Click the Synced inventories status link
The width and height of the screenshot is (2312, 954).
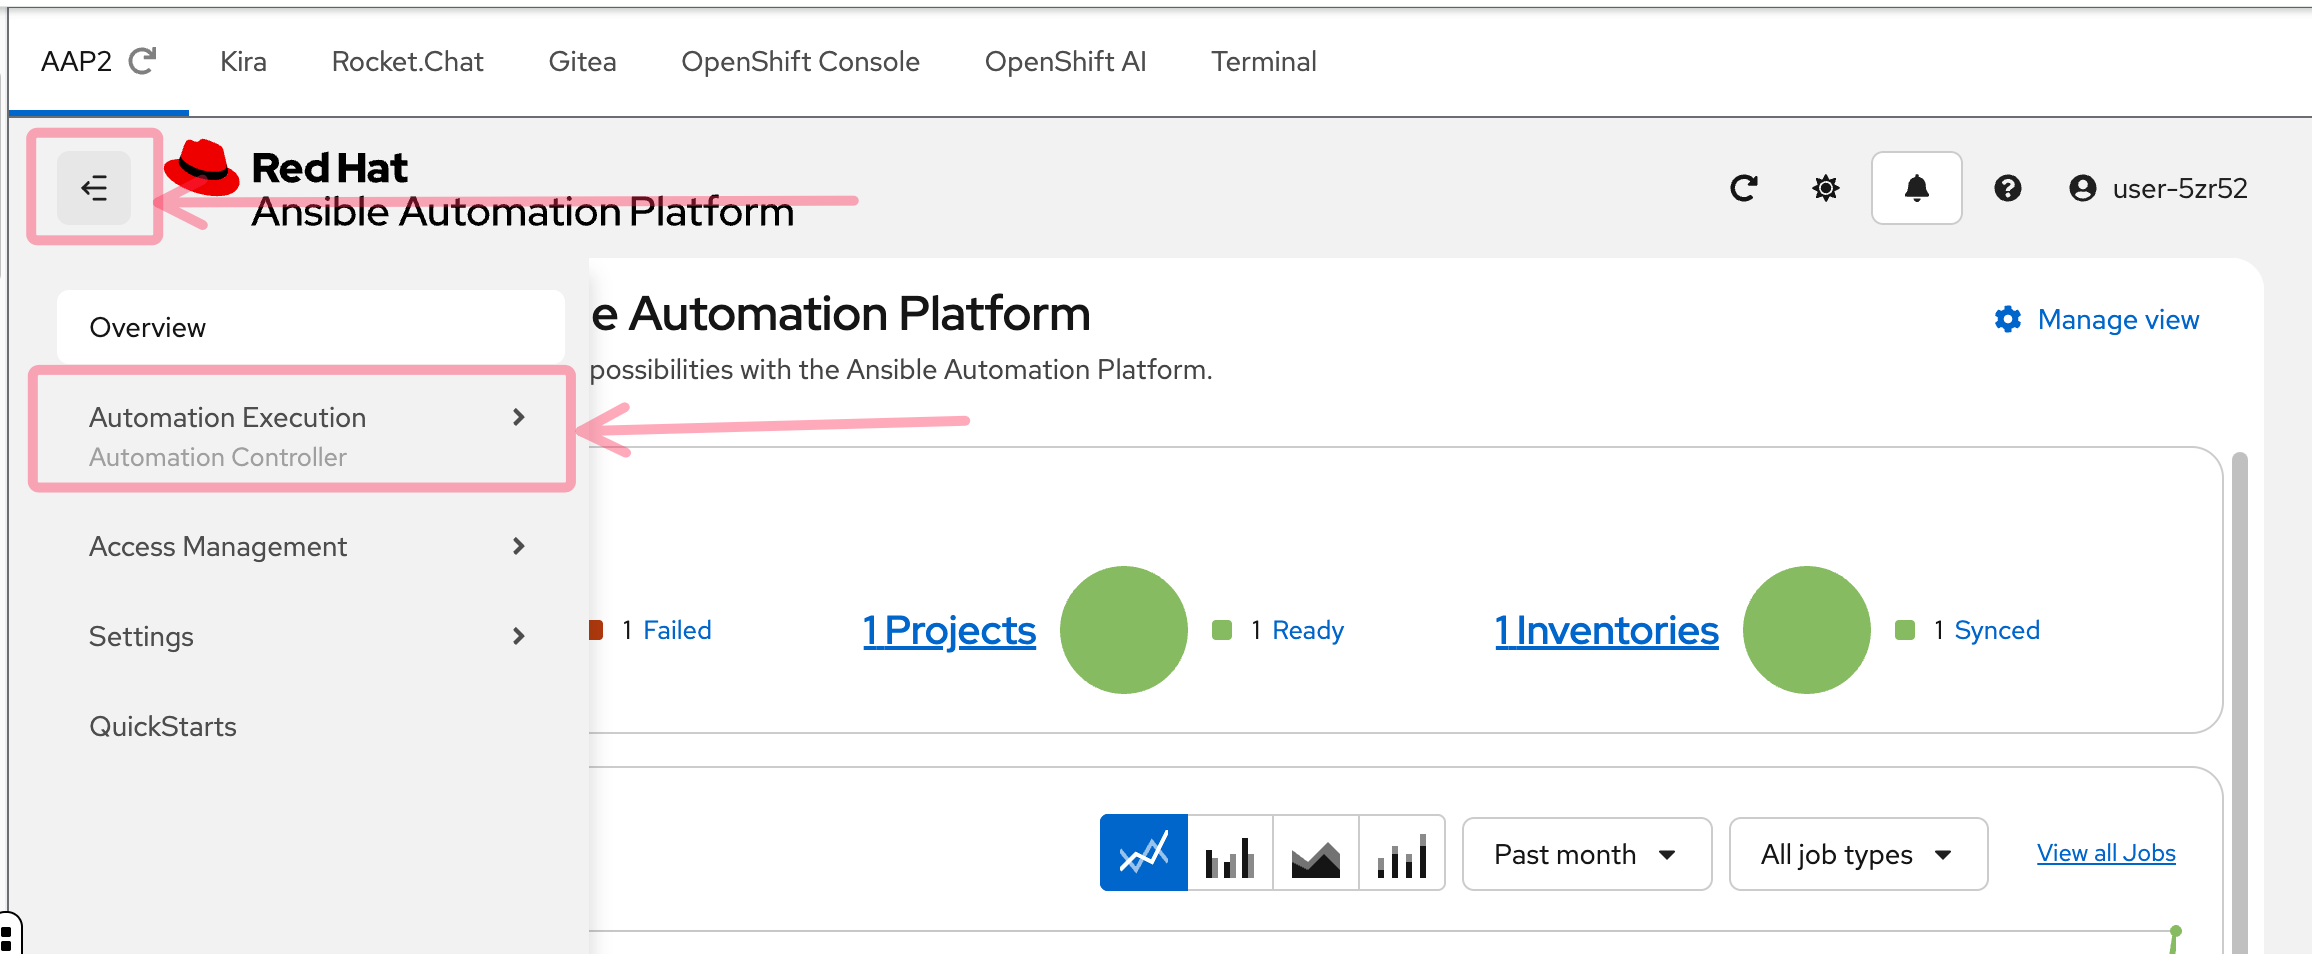tap(1997, 630)
